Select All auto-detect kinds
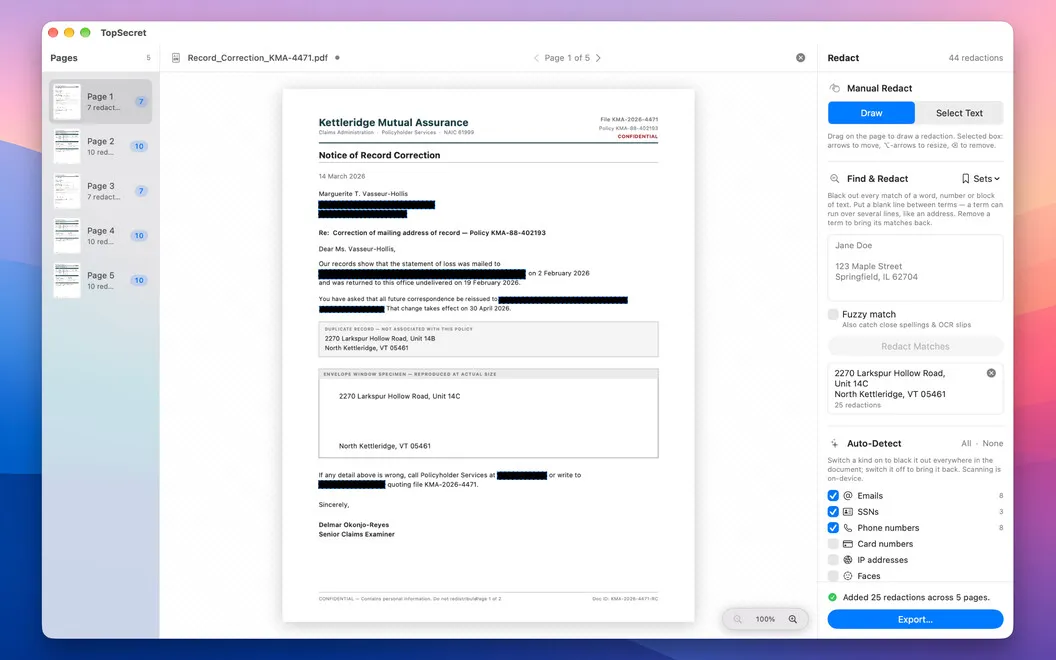Screen dimensions: 1056x660 click(x=966, y=443)
